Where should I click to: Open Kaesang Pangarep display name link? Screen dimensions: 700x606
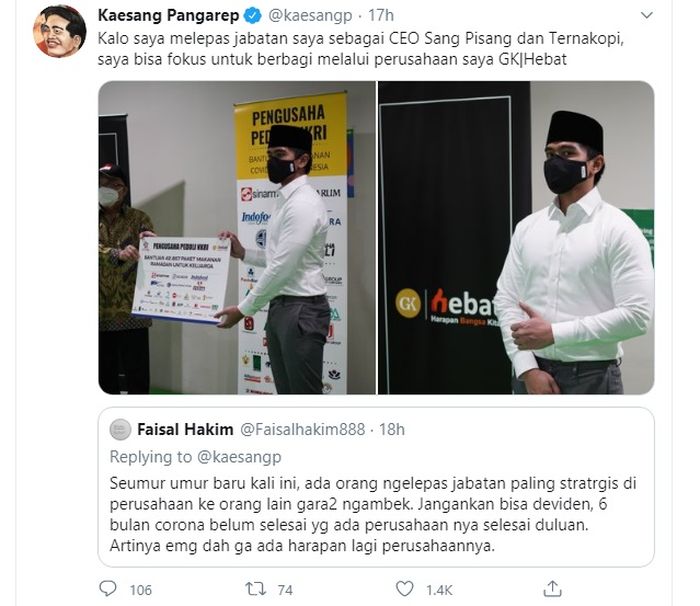tap(168, 16)
